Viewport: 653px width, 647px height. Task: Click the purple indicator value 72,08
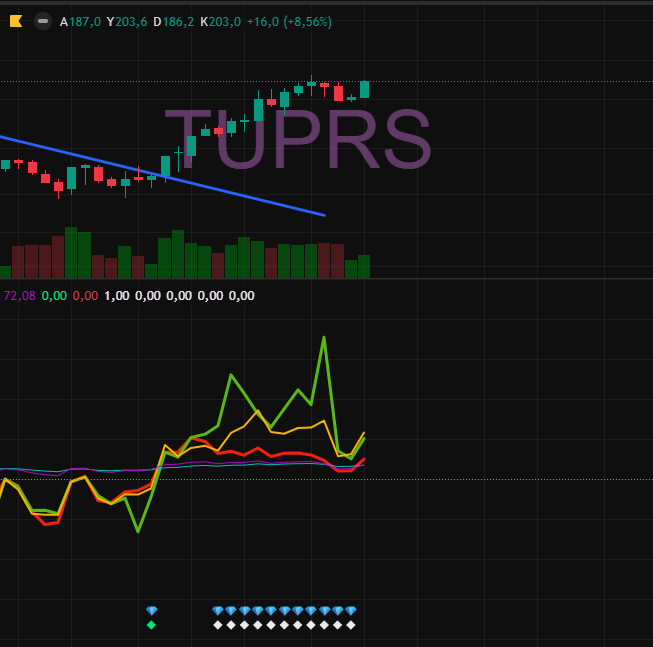pyautogui.click(x=19, y=296)
